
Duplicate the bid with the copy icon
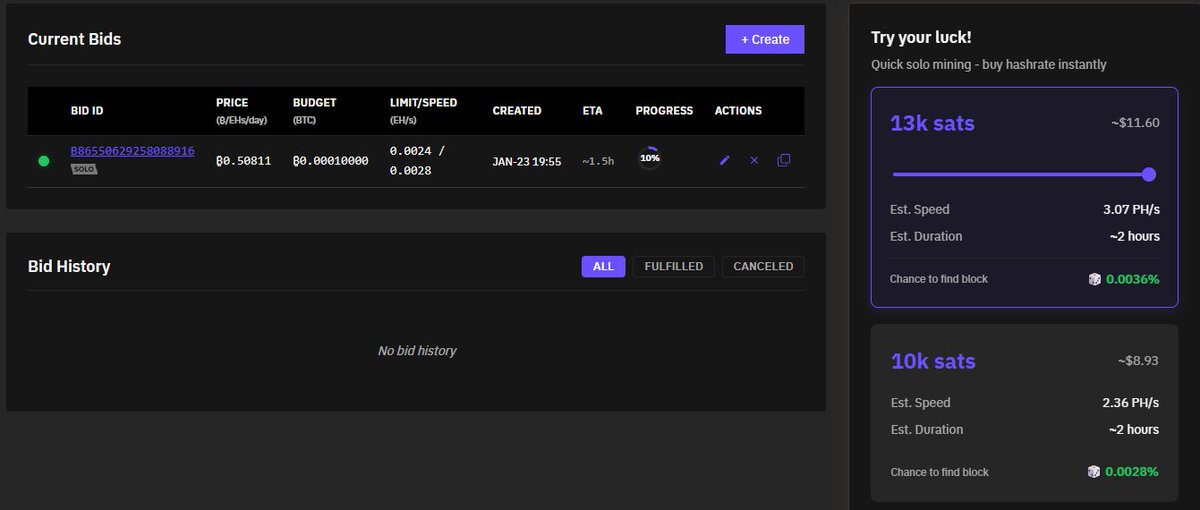(784, 160)
